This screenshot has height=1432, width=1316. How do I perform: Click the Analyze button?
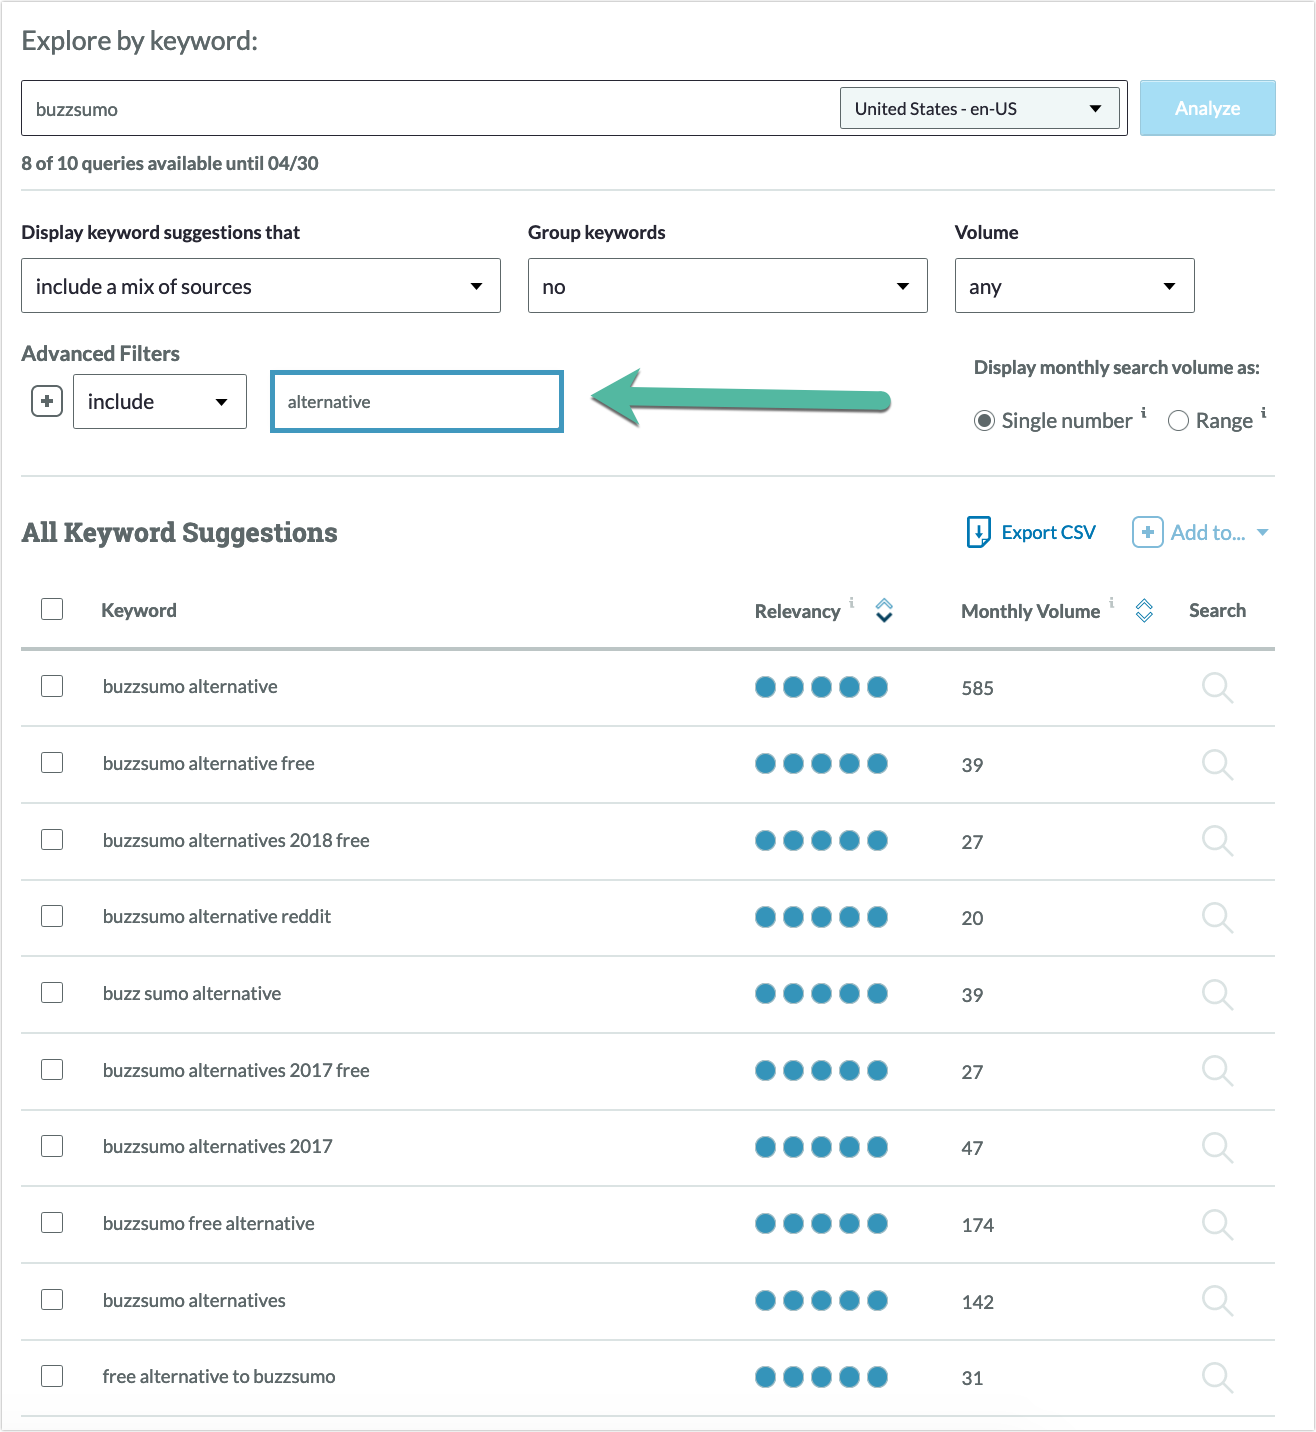coord(1207,107)
